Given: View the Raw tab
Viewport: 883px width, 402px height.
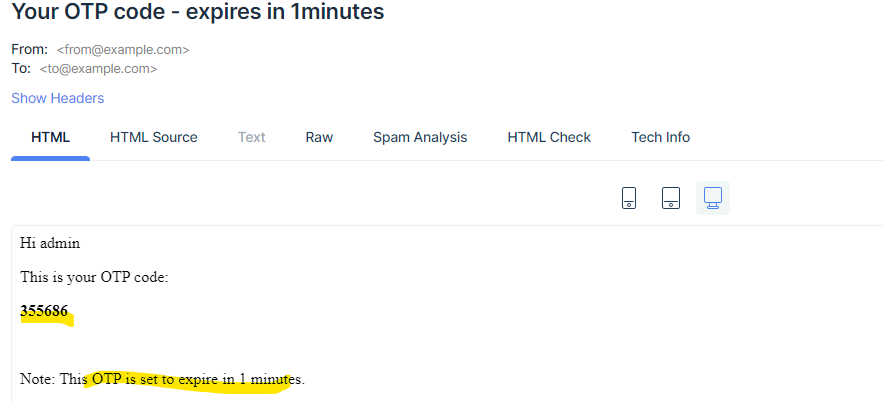Looking at the screenshot, I should (x=319, y=137).
